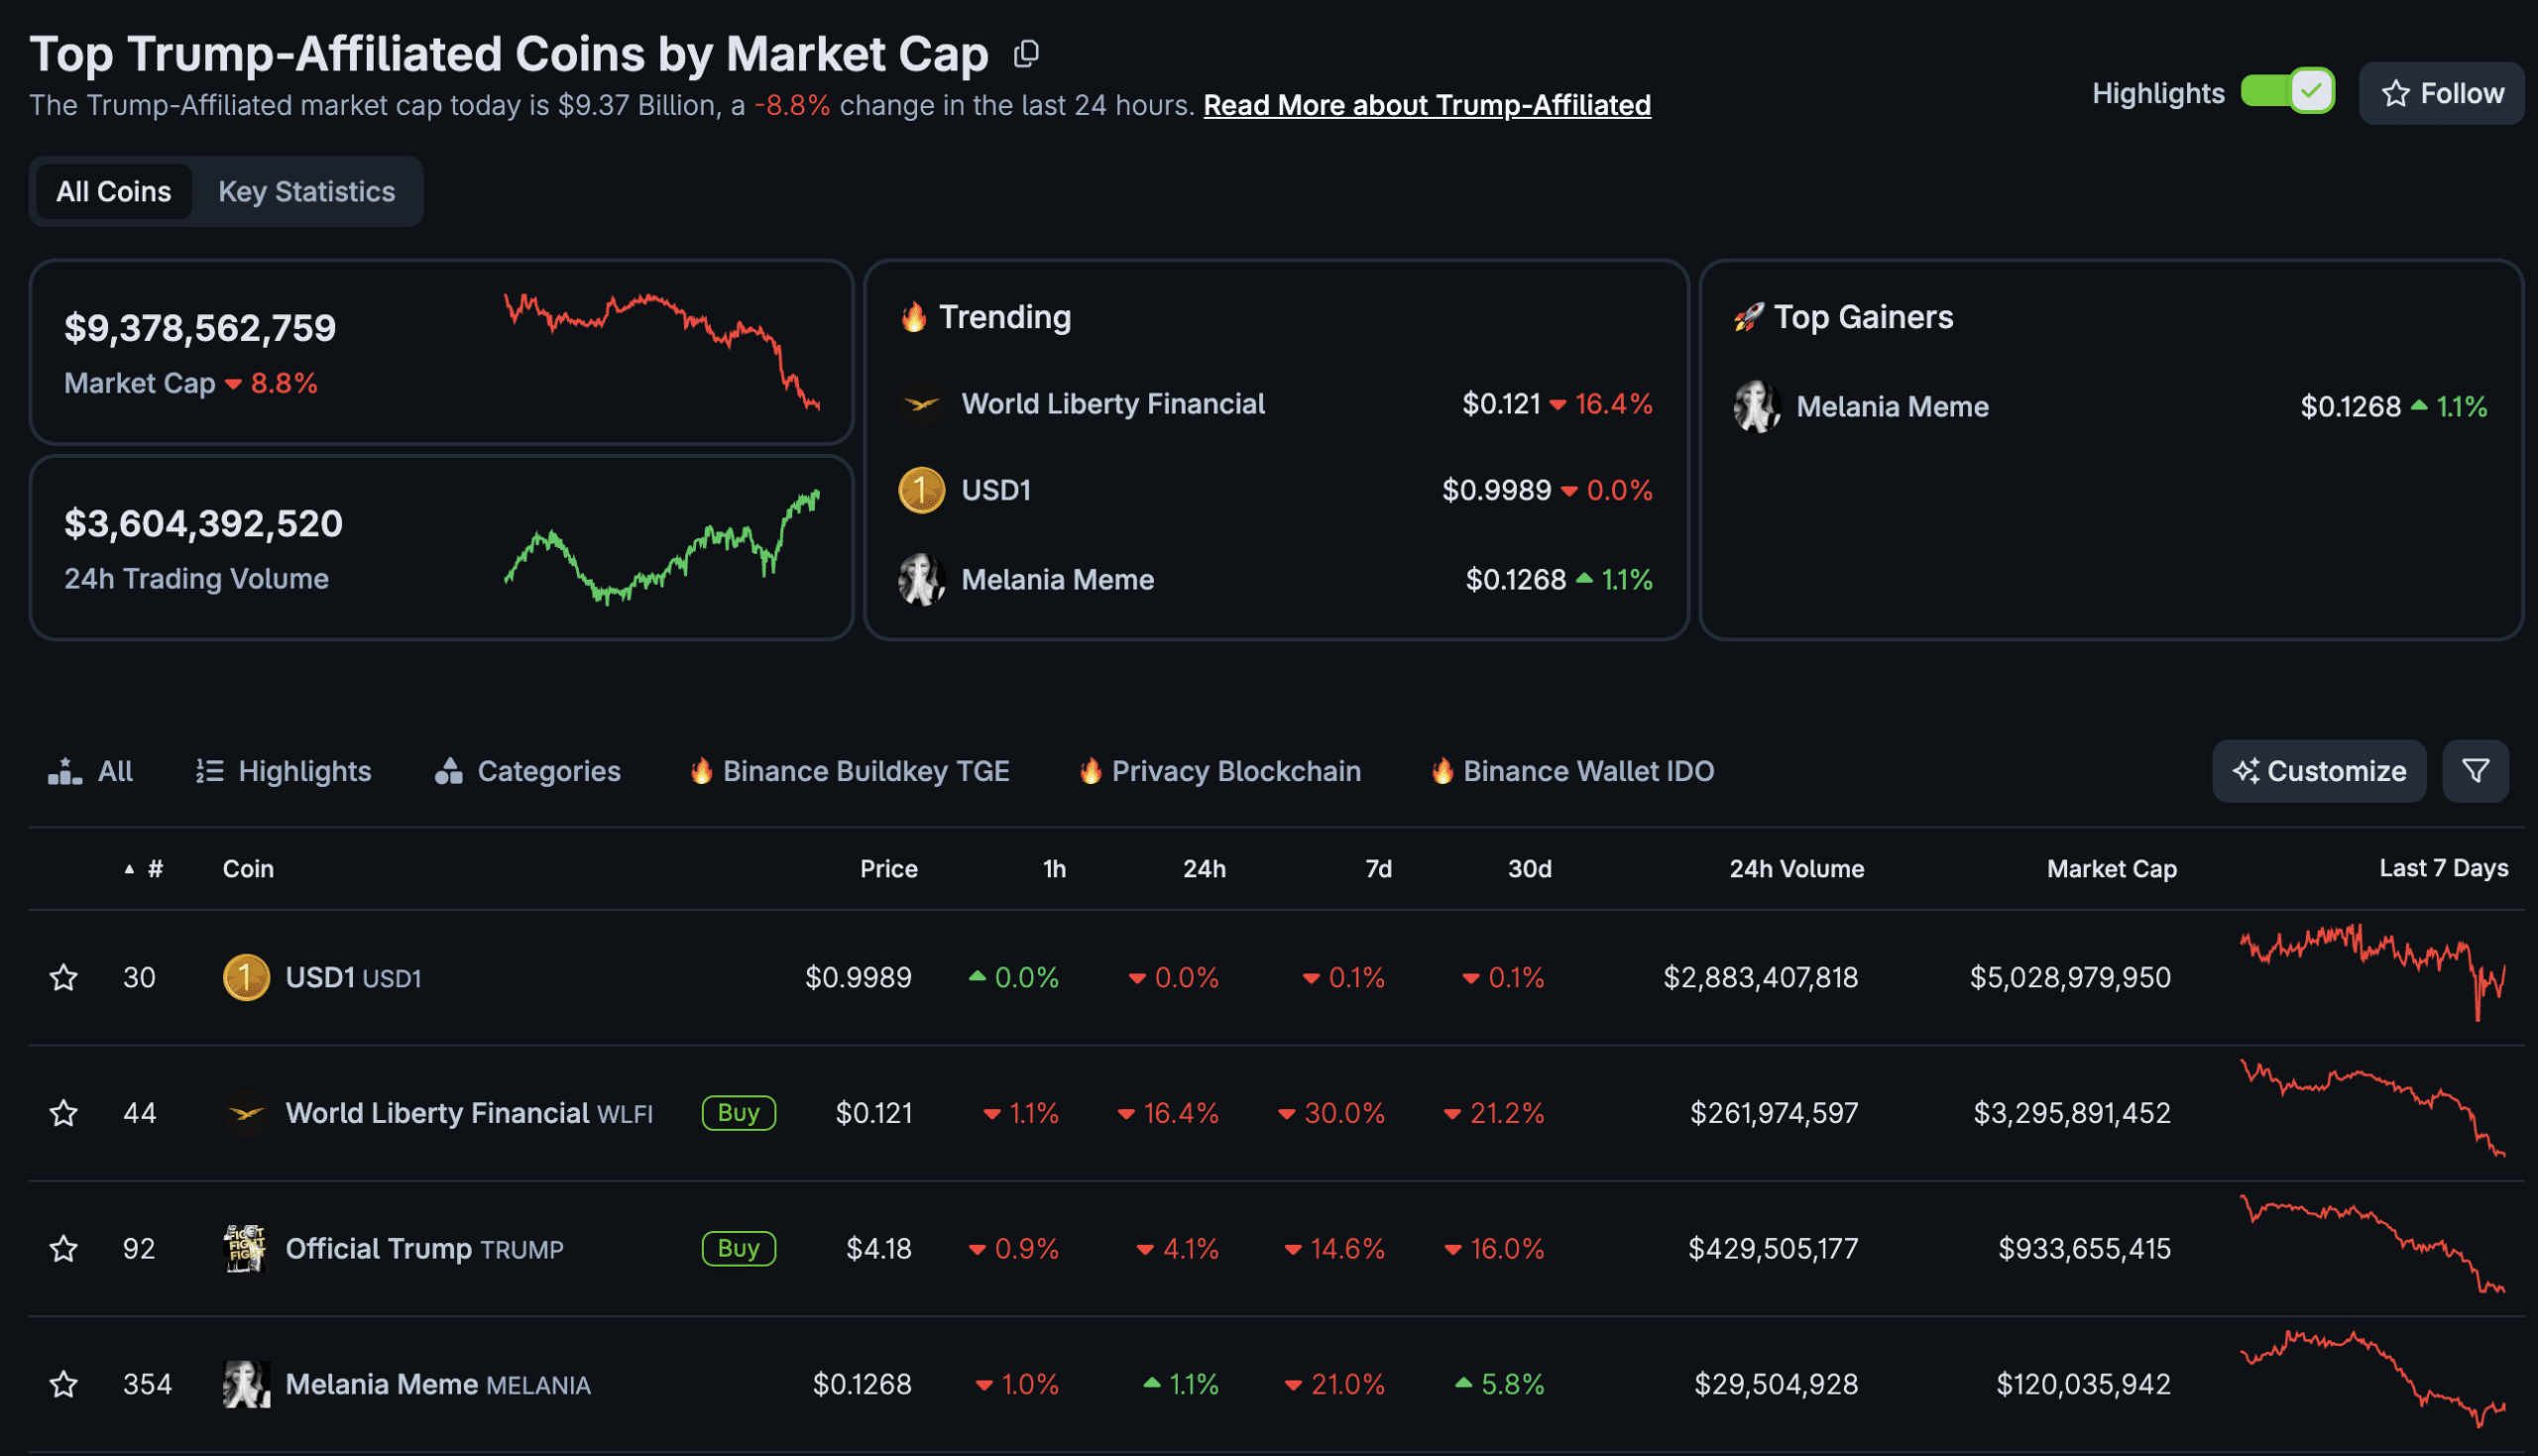Click the Market Cap sparkline chart card
This screenshot has height=1456, width=2538.
click(662, 352)
